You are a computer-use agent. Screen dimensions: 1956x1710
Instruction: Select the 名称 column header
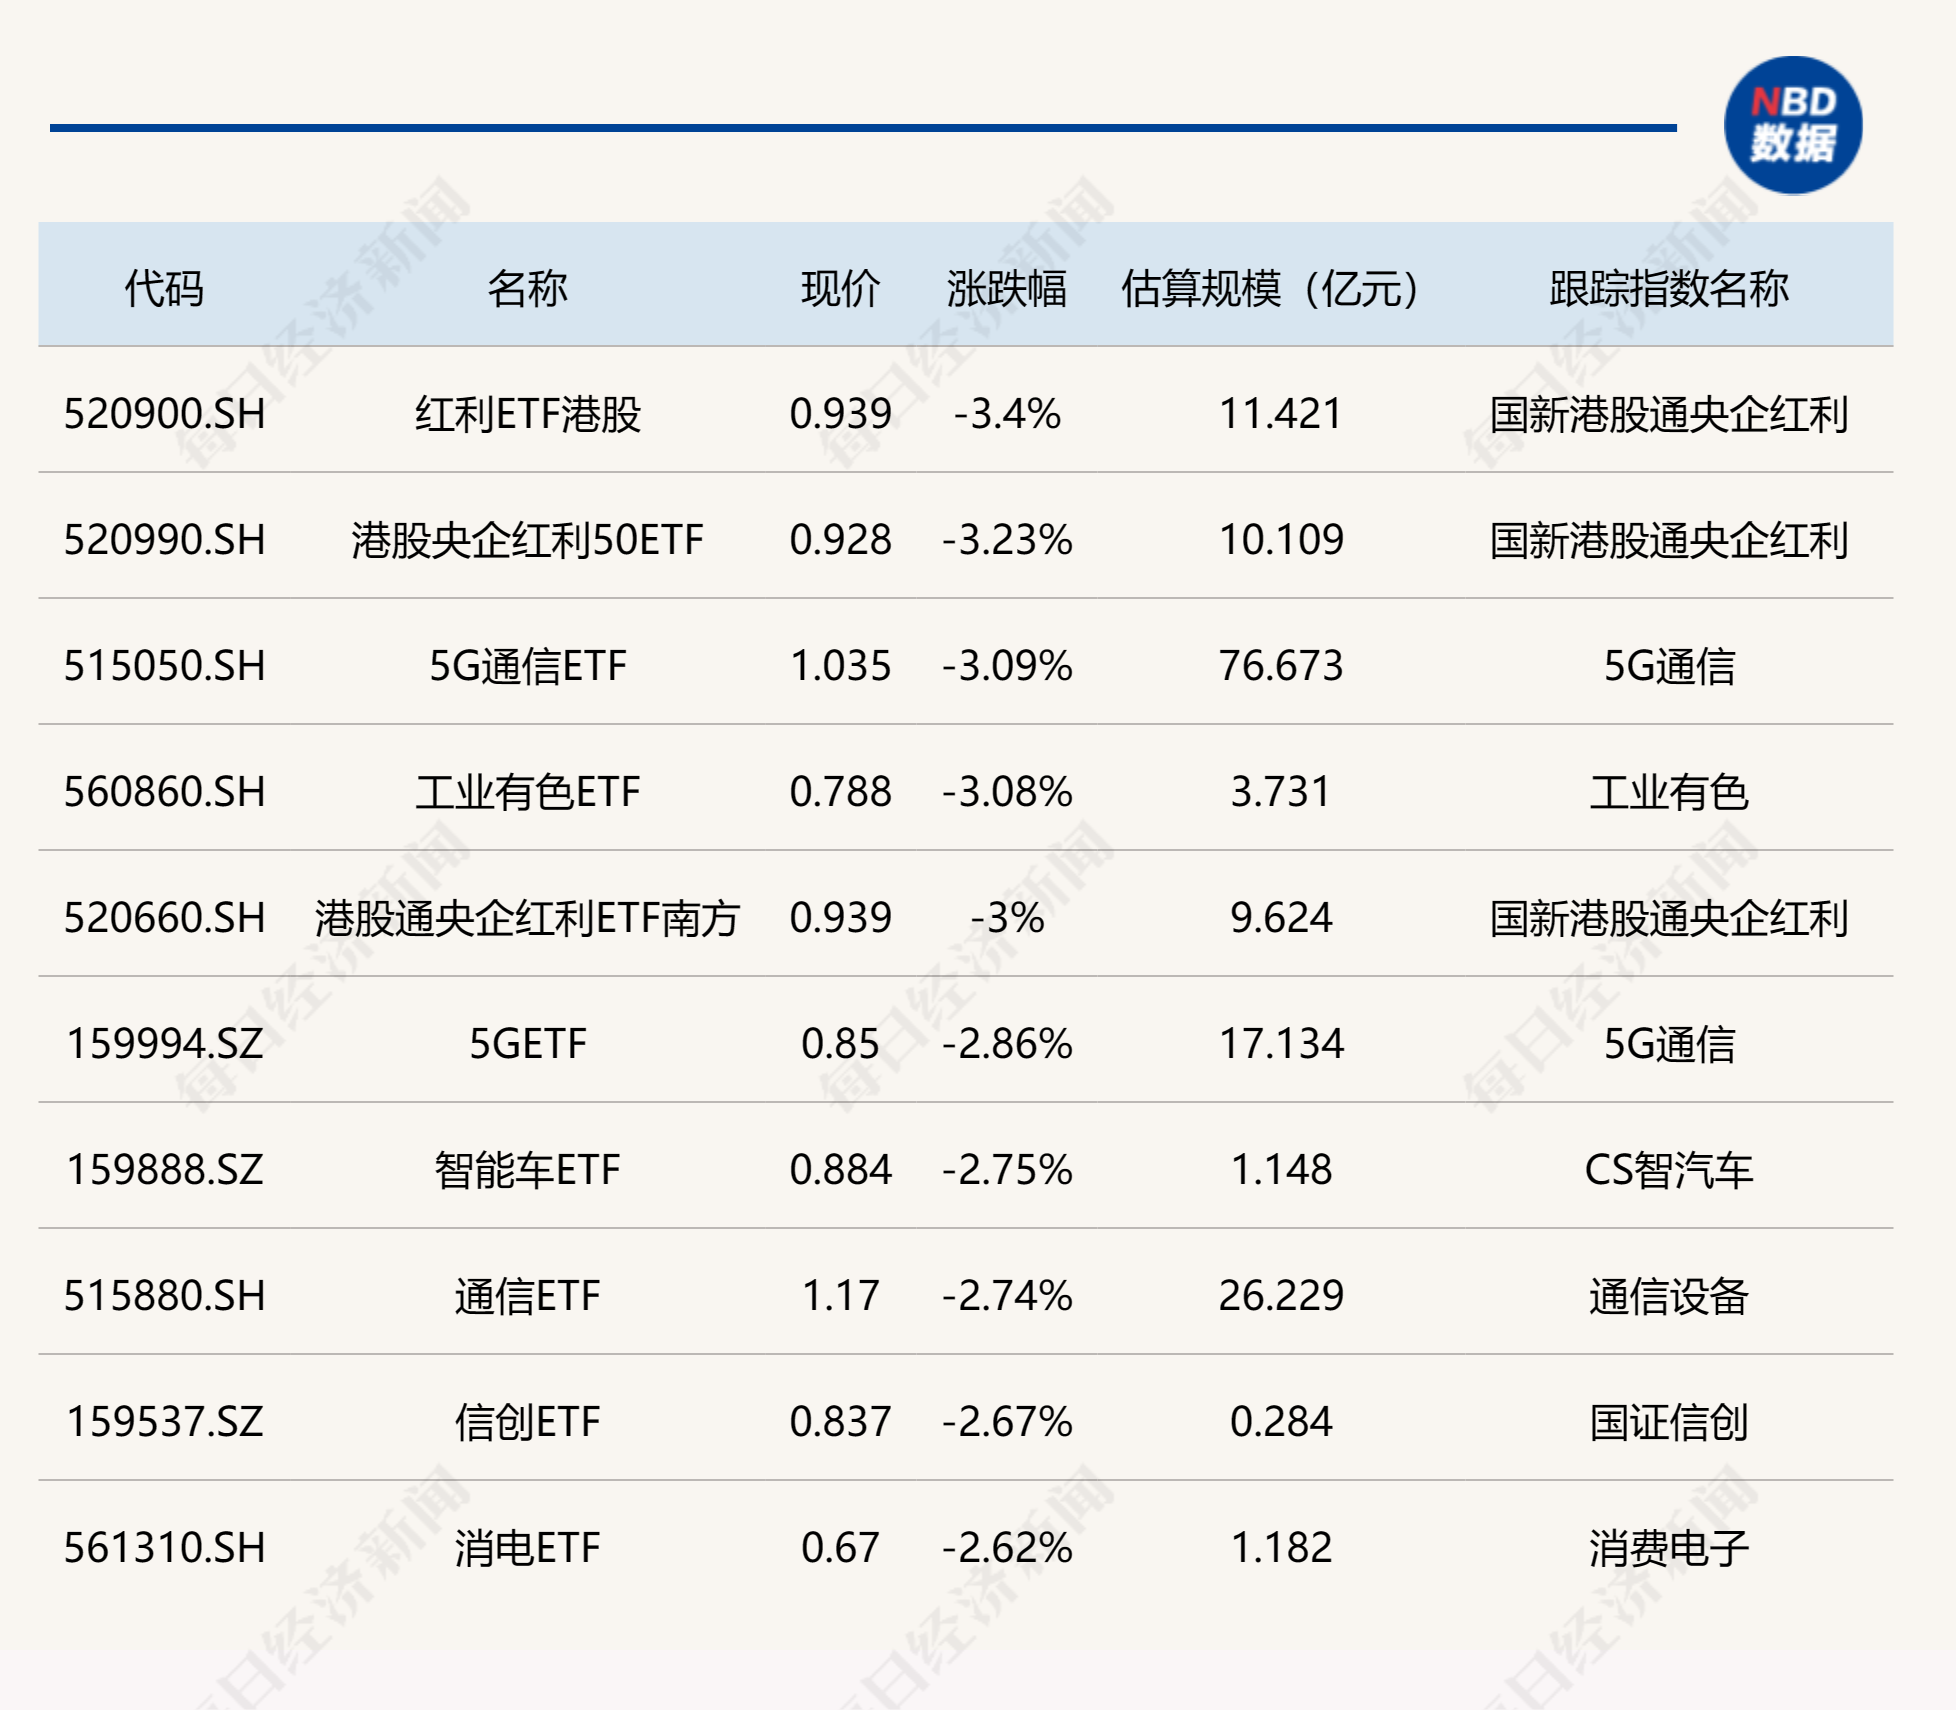click(x=527, y=289)
